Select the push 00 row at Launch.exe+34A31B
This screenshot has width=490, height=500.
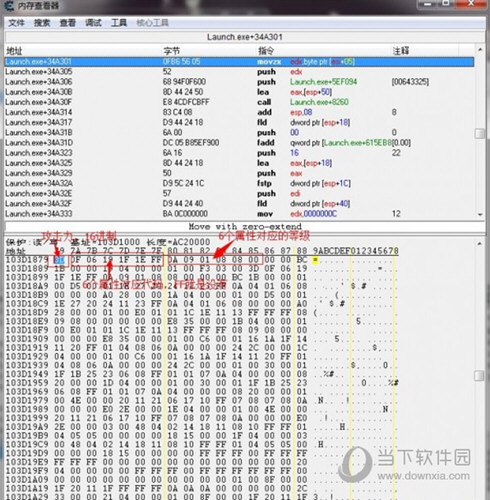click(x=239, y=133)
